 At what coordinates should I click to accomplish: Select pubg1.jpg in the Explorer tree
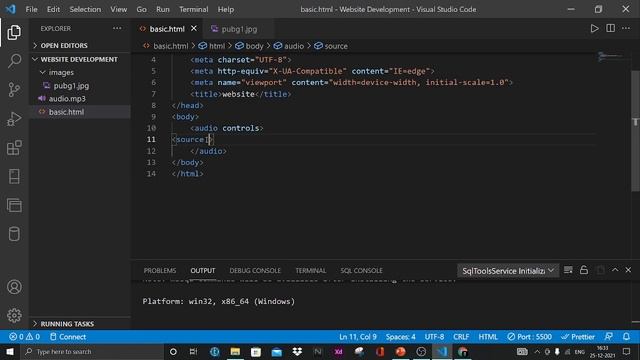coord(80,85)
